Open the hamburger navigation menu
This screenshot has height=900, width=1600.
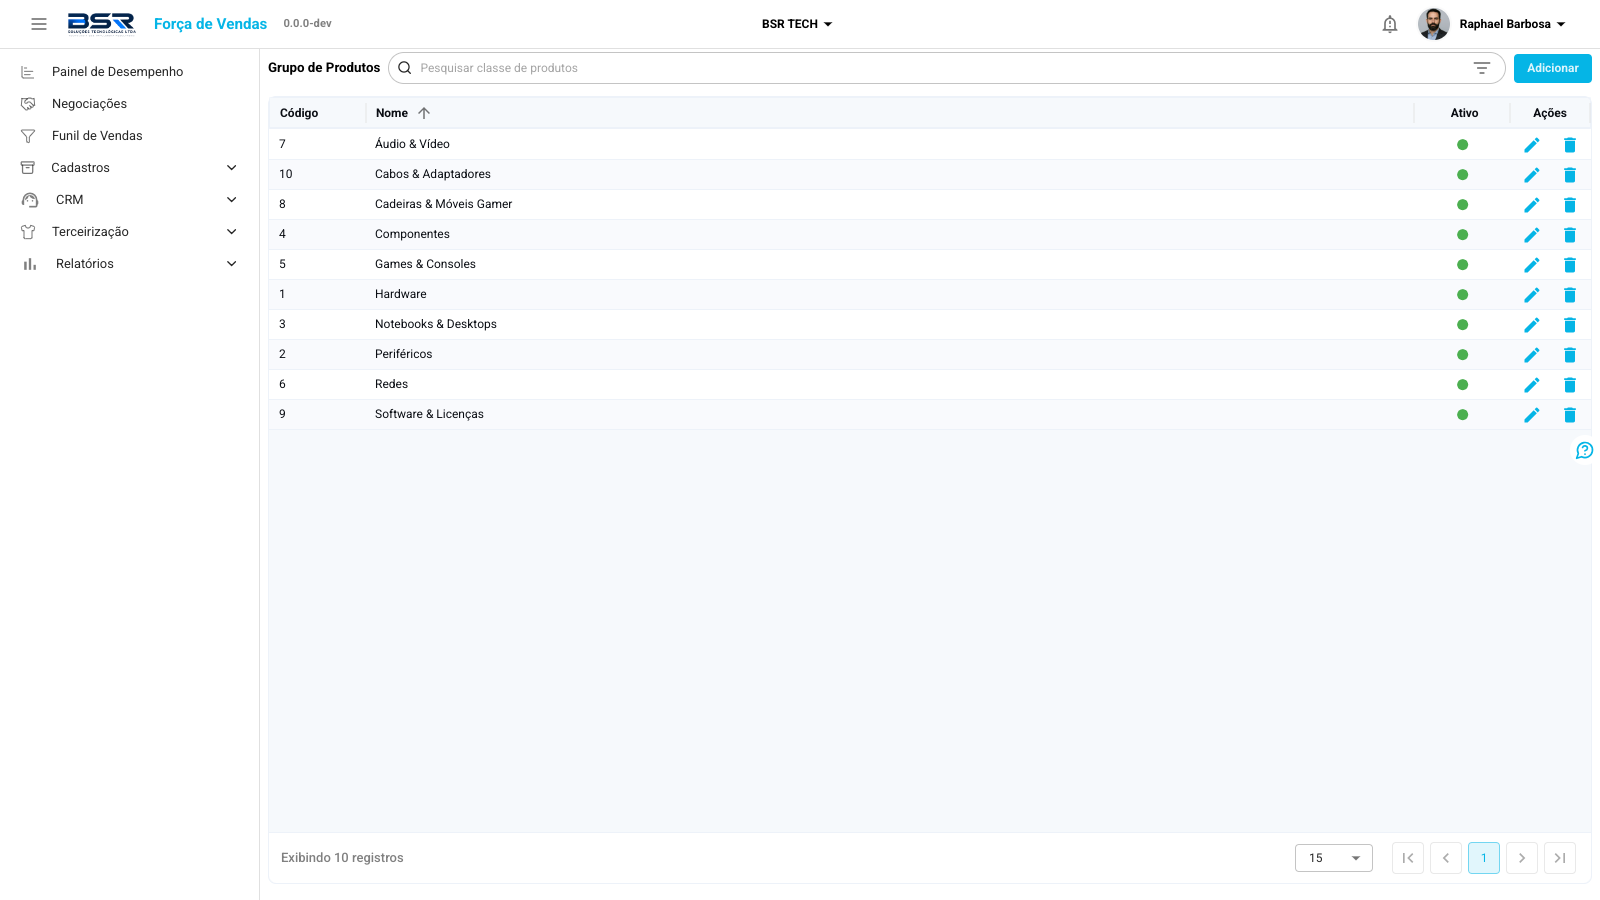coord(39,24)
